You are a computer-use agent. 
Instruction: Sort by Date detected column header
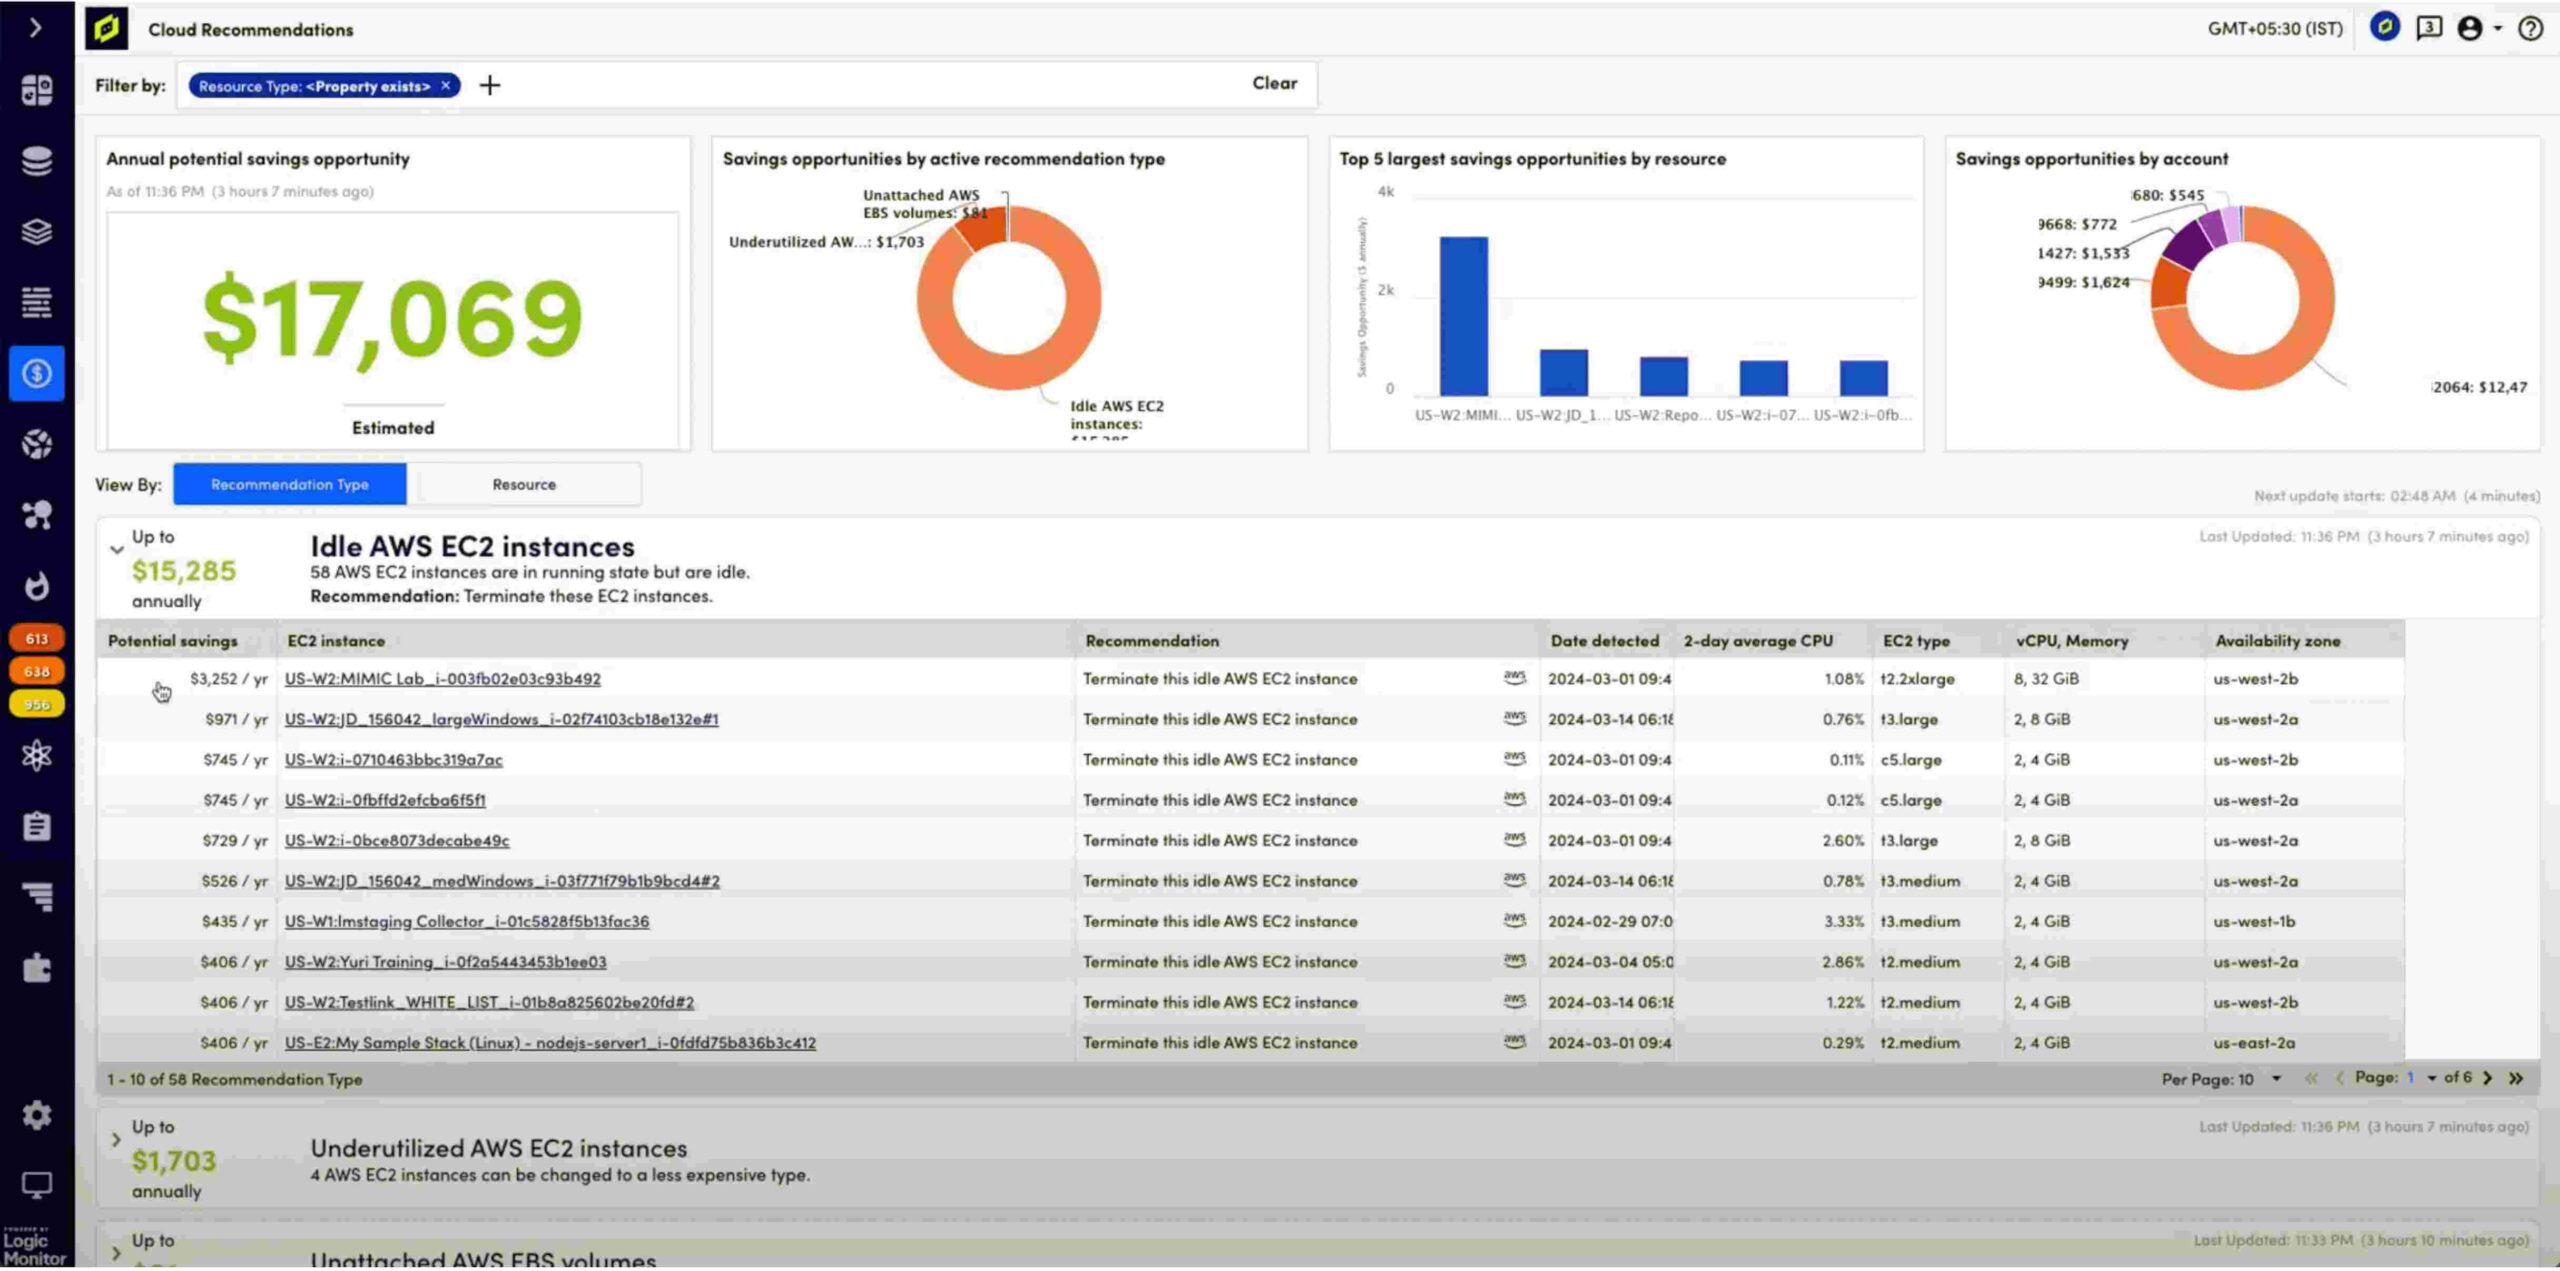(1604, 641)
